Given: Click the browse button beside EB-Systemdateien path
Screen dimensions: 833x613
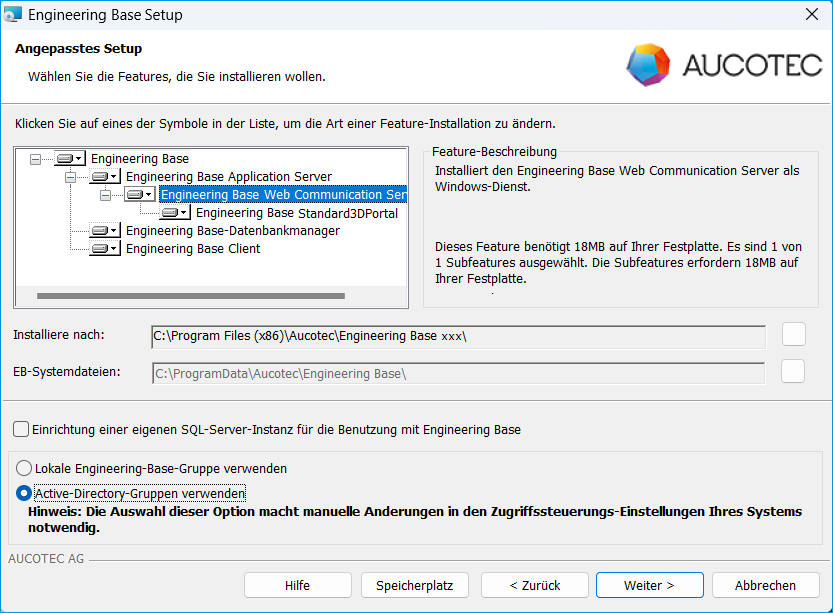Looking at the screenshot, I should (x=793, y=372).
